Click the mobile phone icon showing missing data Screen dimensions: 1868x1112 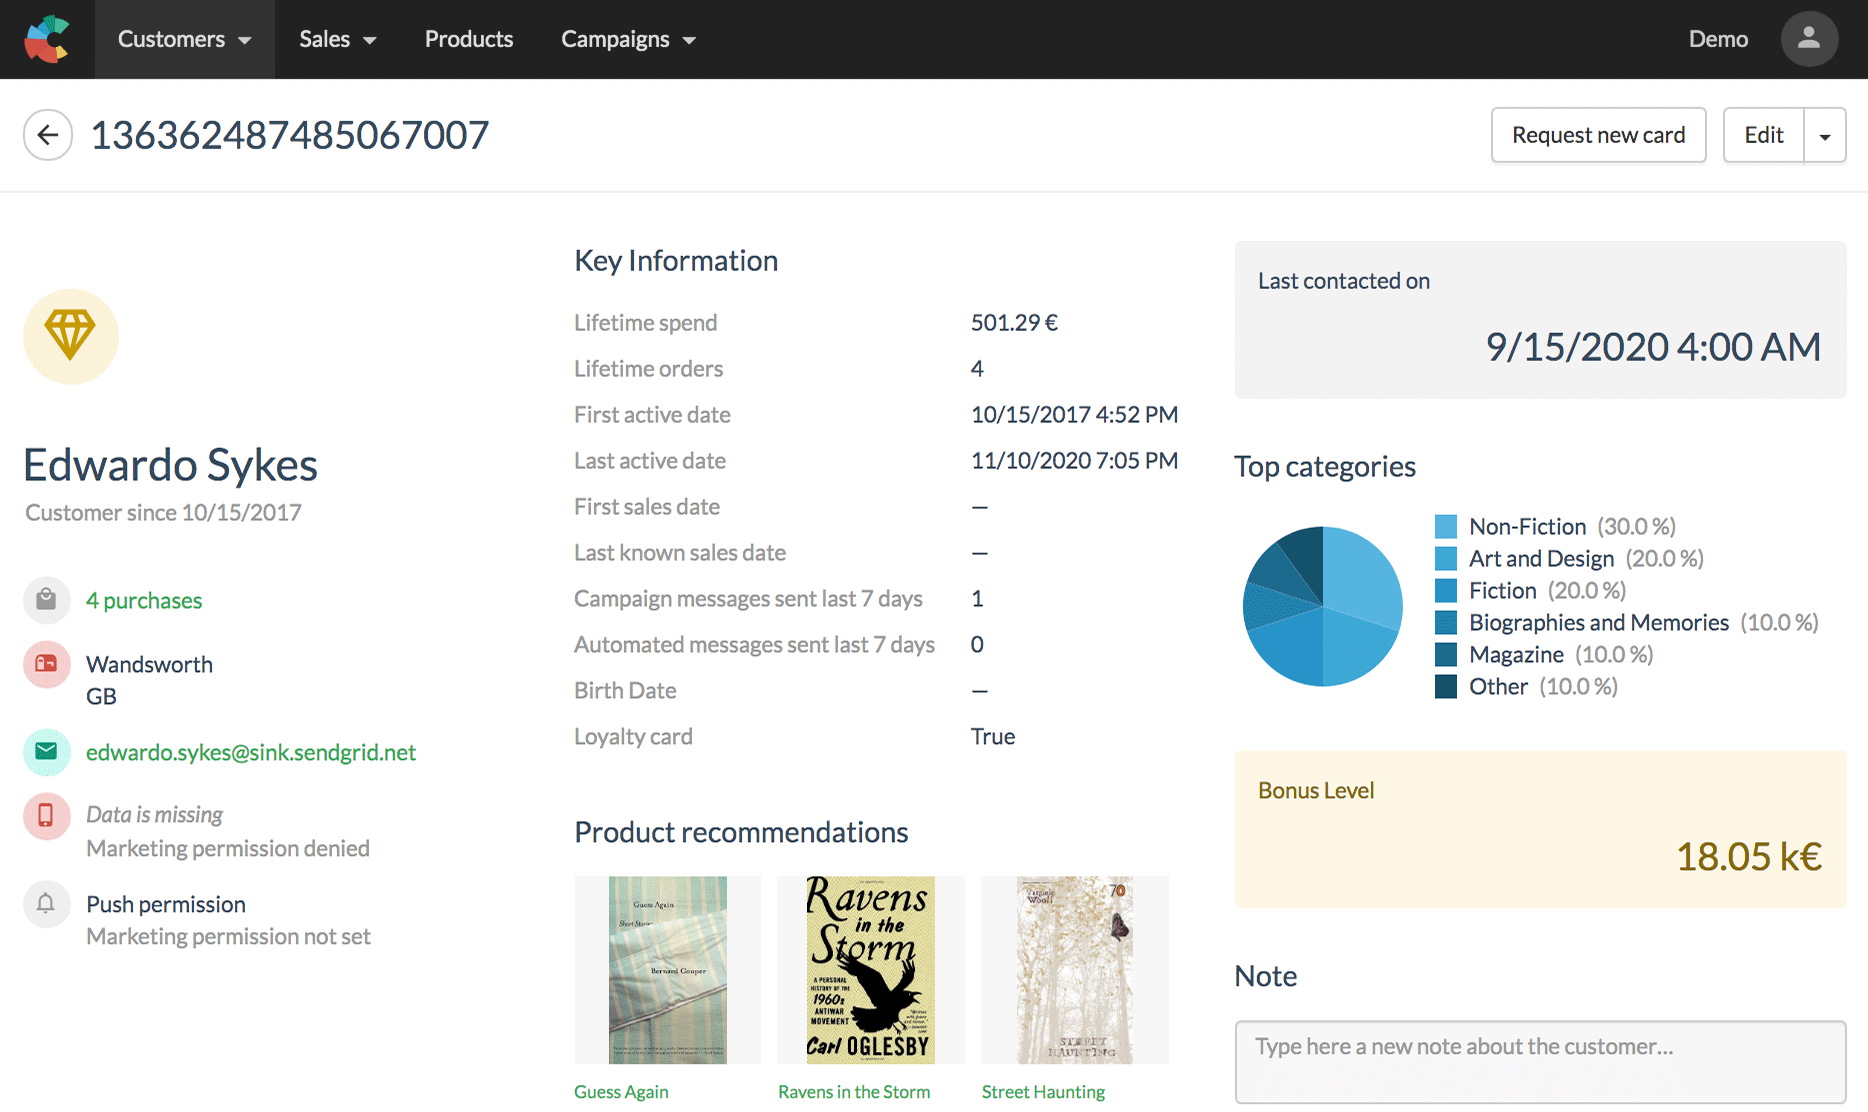pos(46,816)
